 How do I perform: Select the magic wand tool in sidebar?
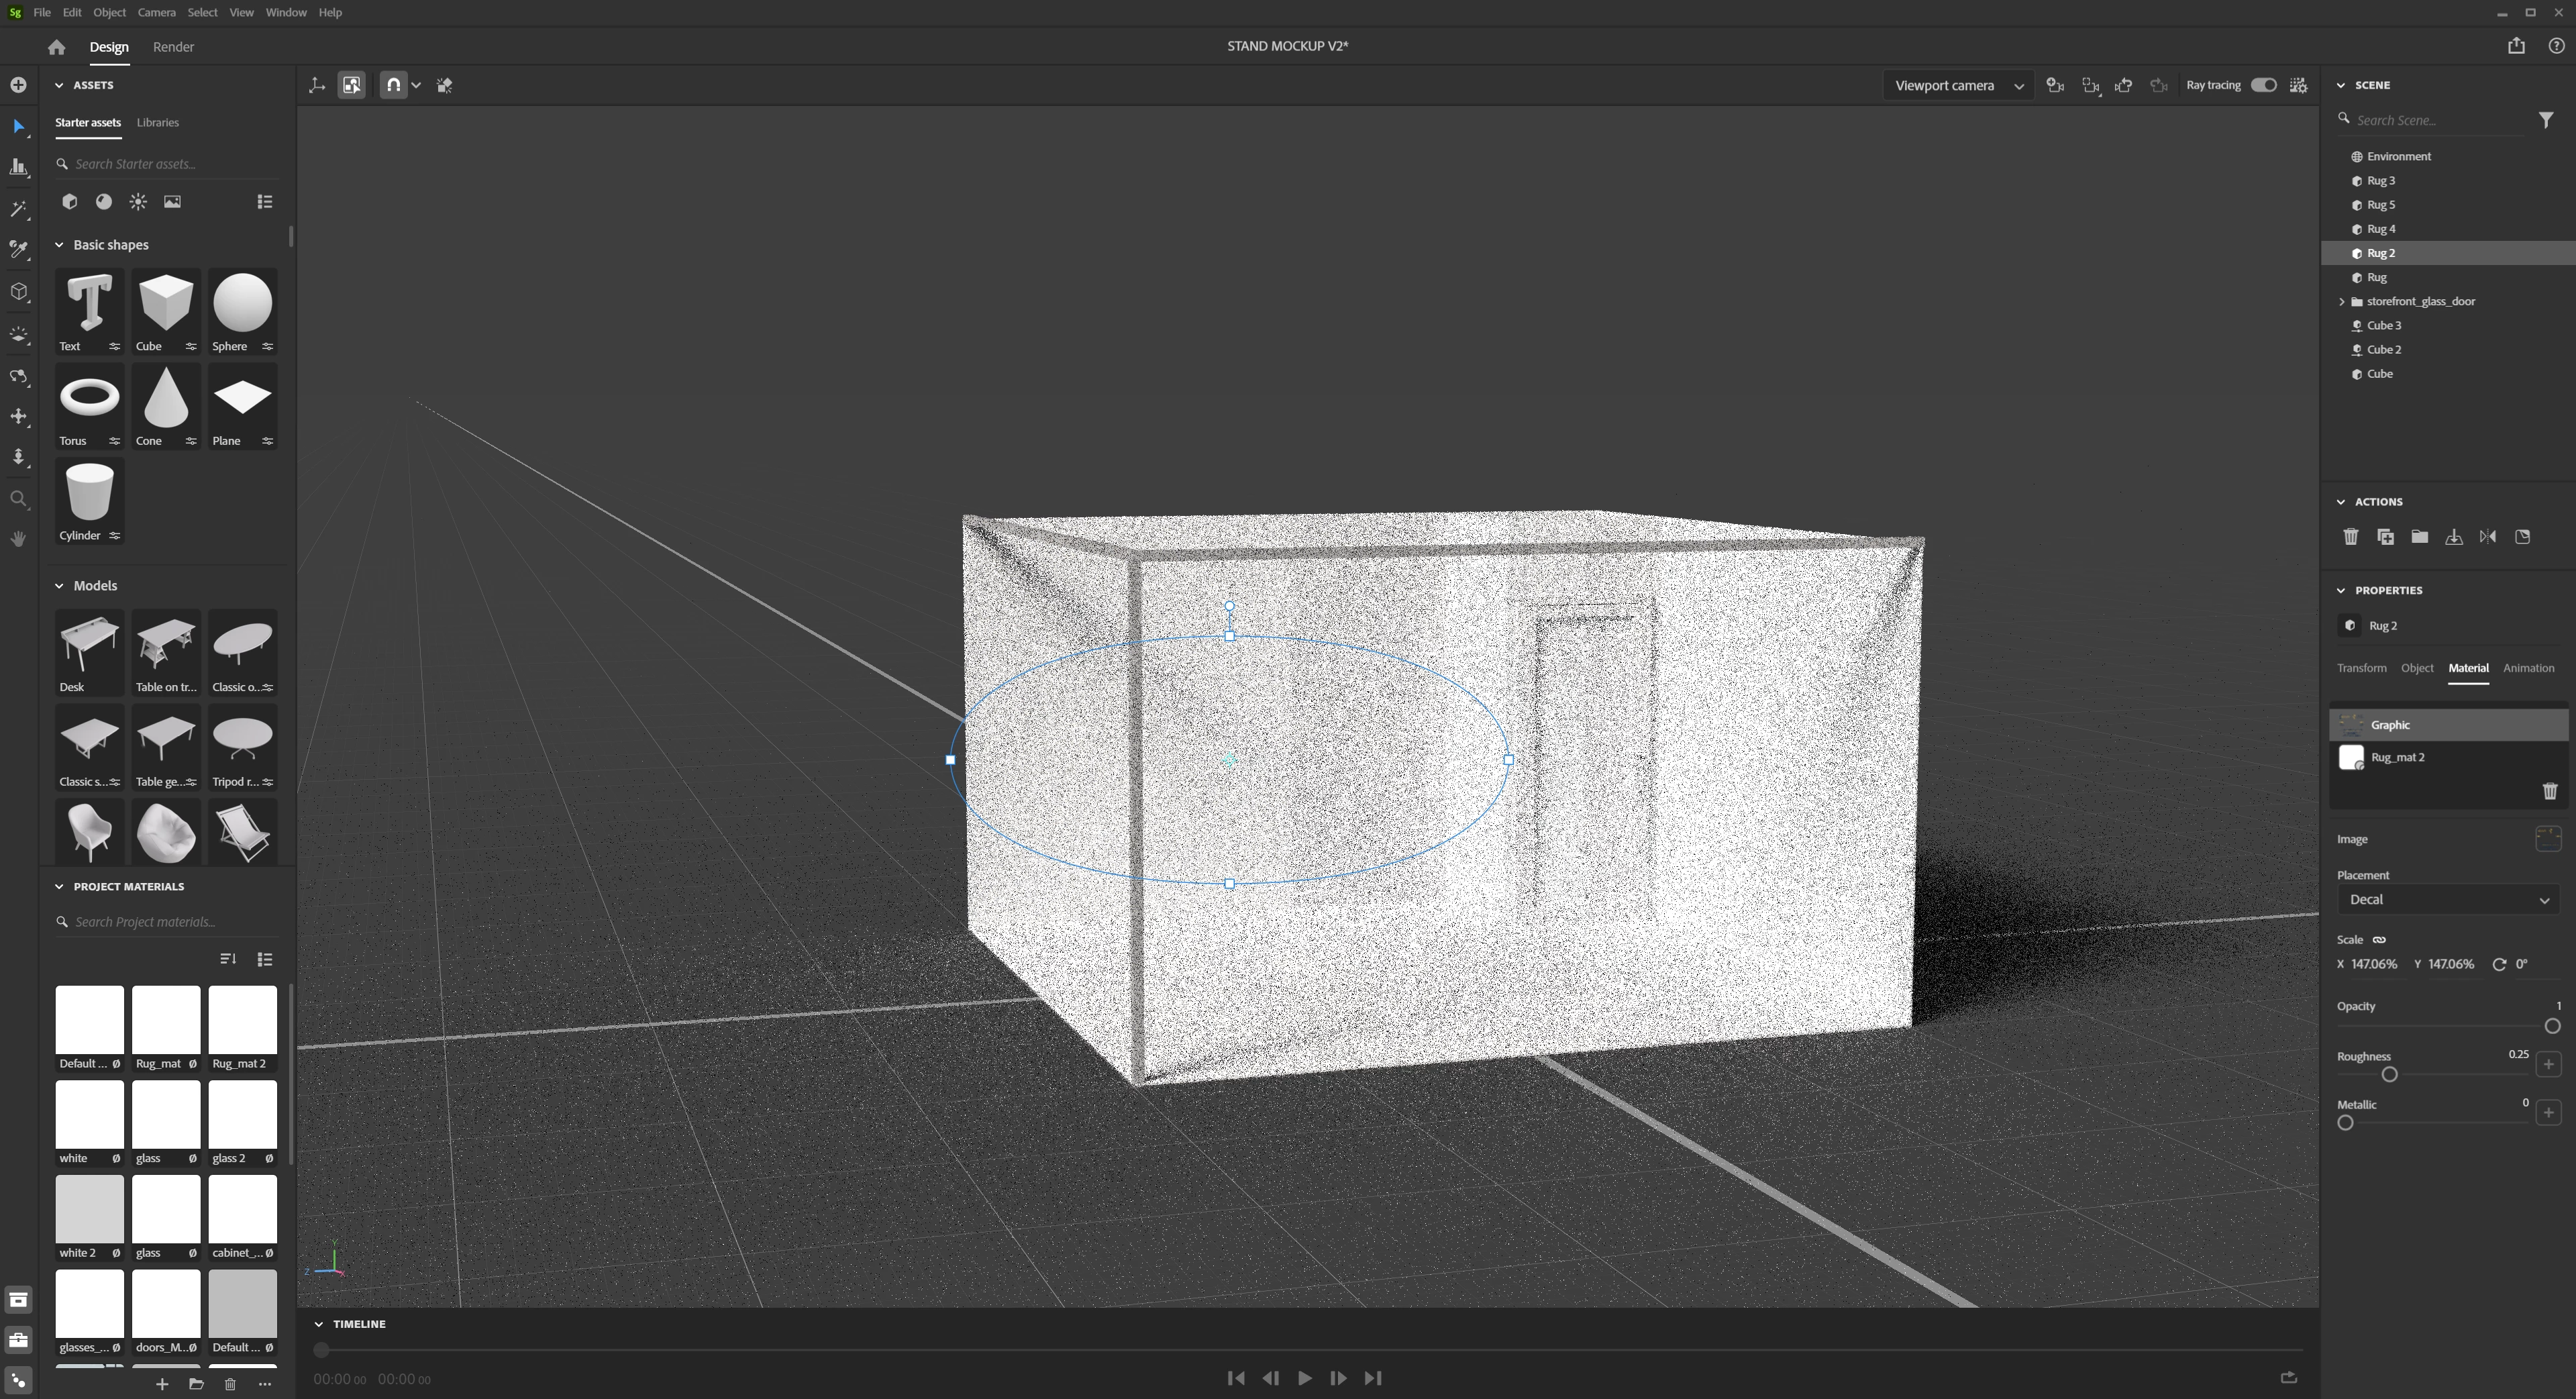[x=18, y=209]
